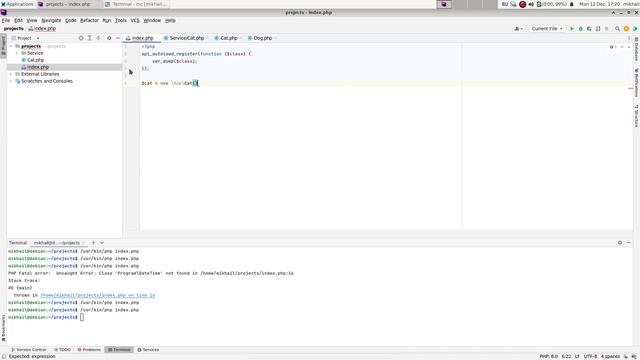The height and width of the screenshot is (360, 640).
Task: Expand the Service folder
Action: pos(17,53)
